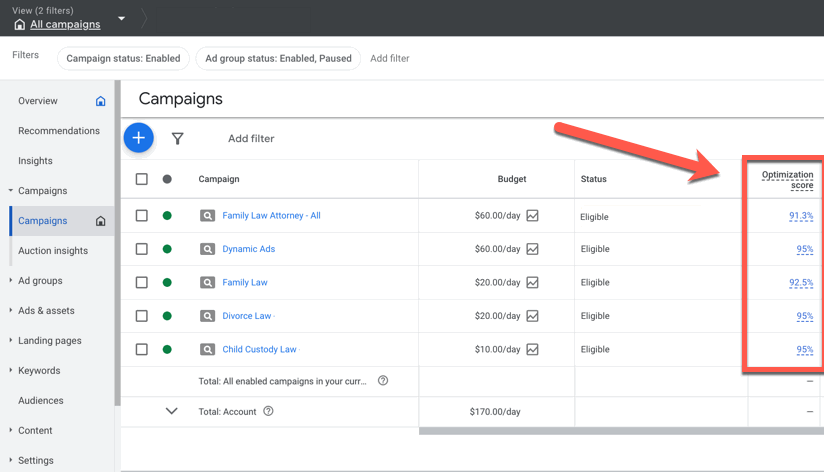The width and height of the screenshot is (824, 472).
Task: Expand the Total: Account row chevron
Action: [171, 411]
